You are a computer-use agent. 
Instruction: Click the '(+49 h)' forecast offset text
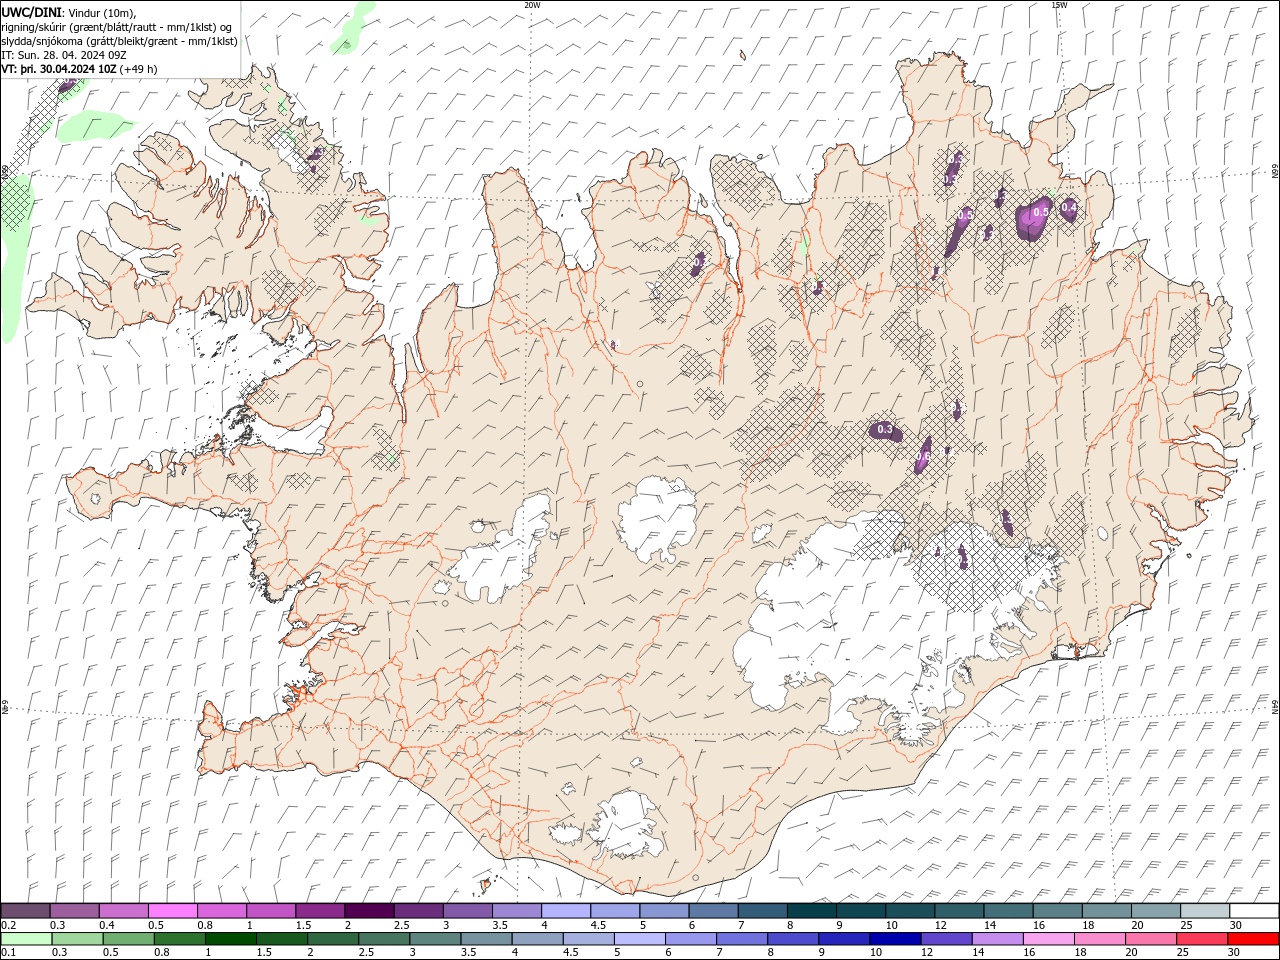138,69
